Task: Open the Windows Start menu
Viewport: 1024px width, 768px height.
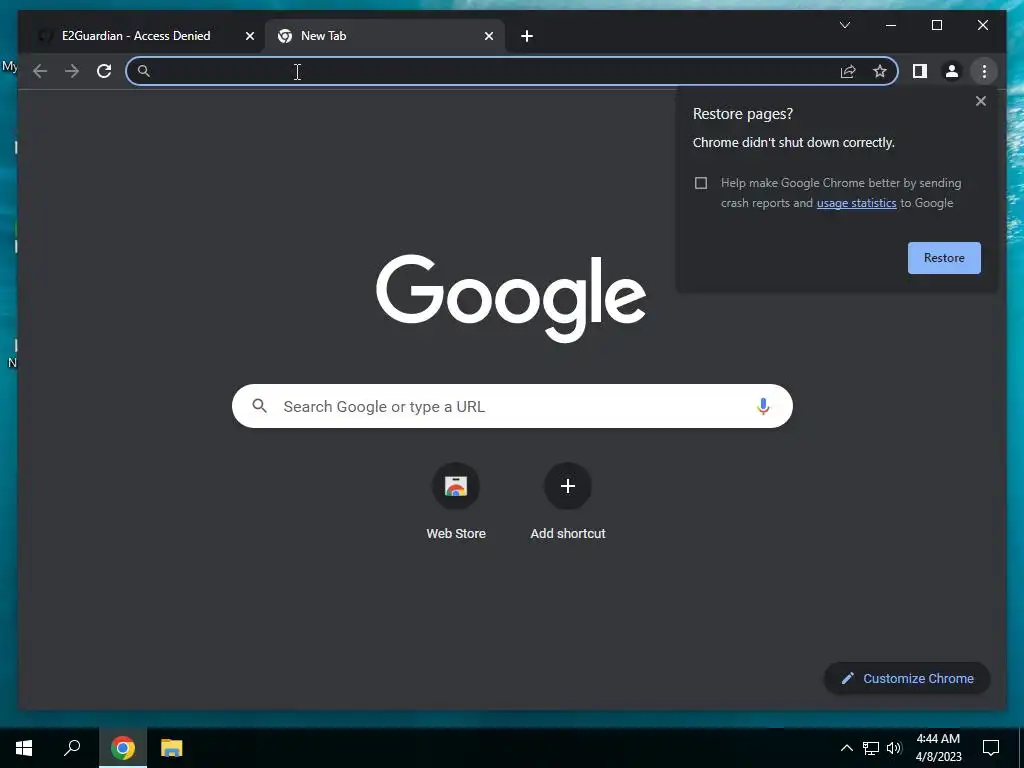Action: coord(24,748)
